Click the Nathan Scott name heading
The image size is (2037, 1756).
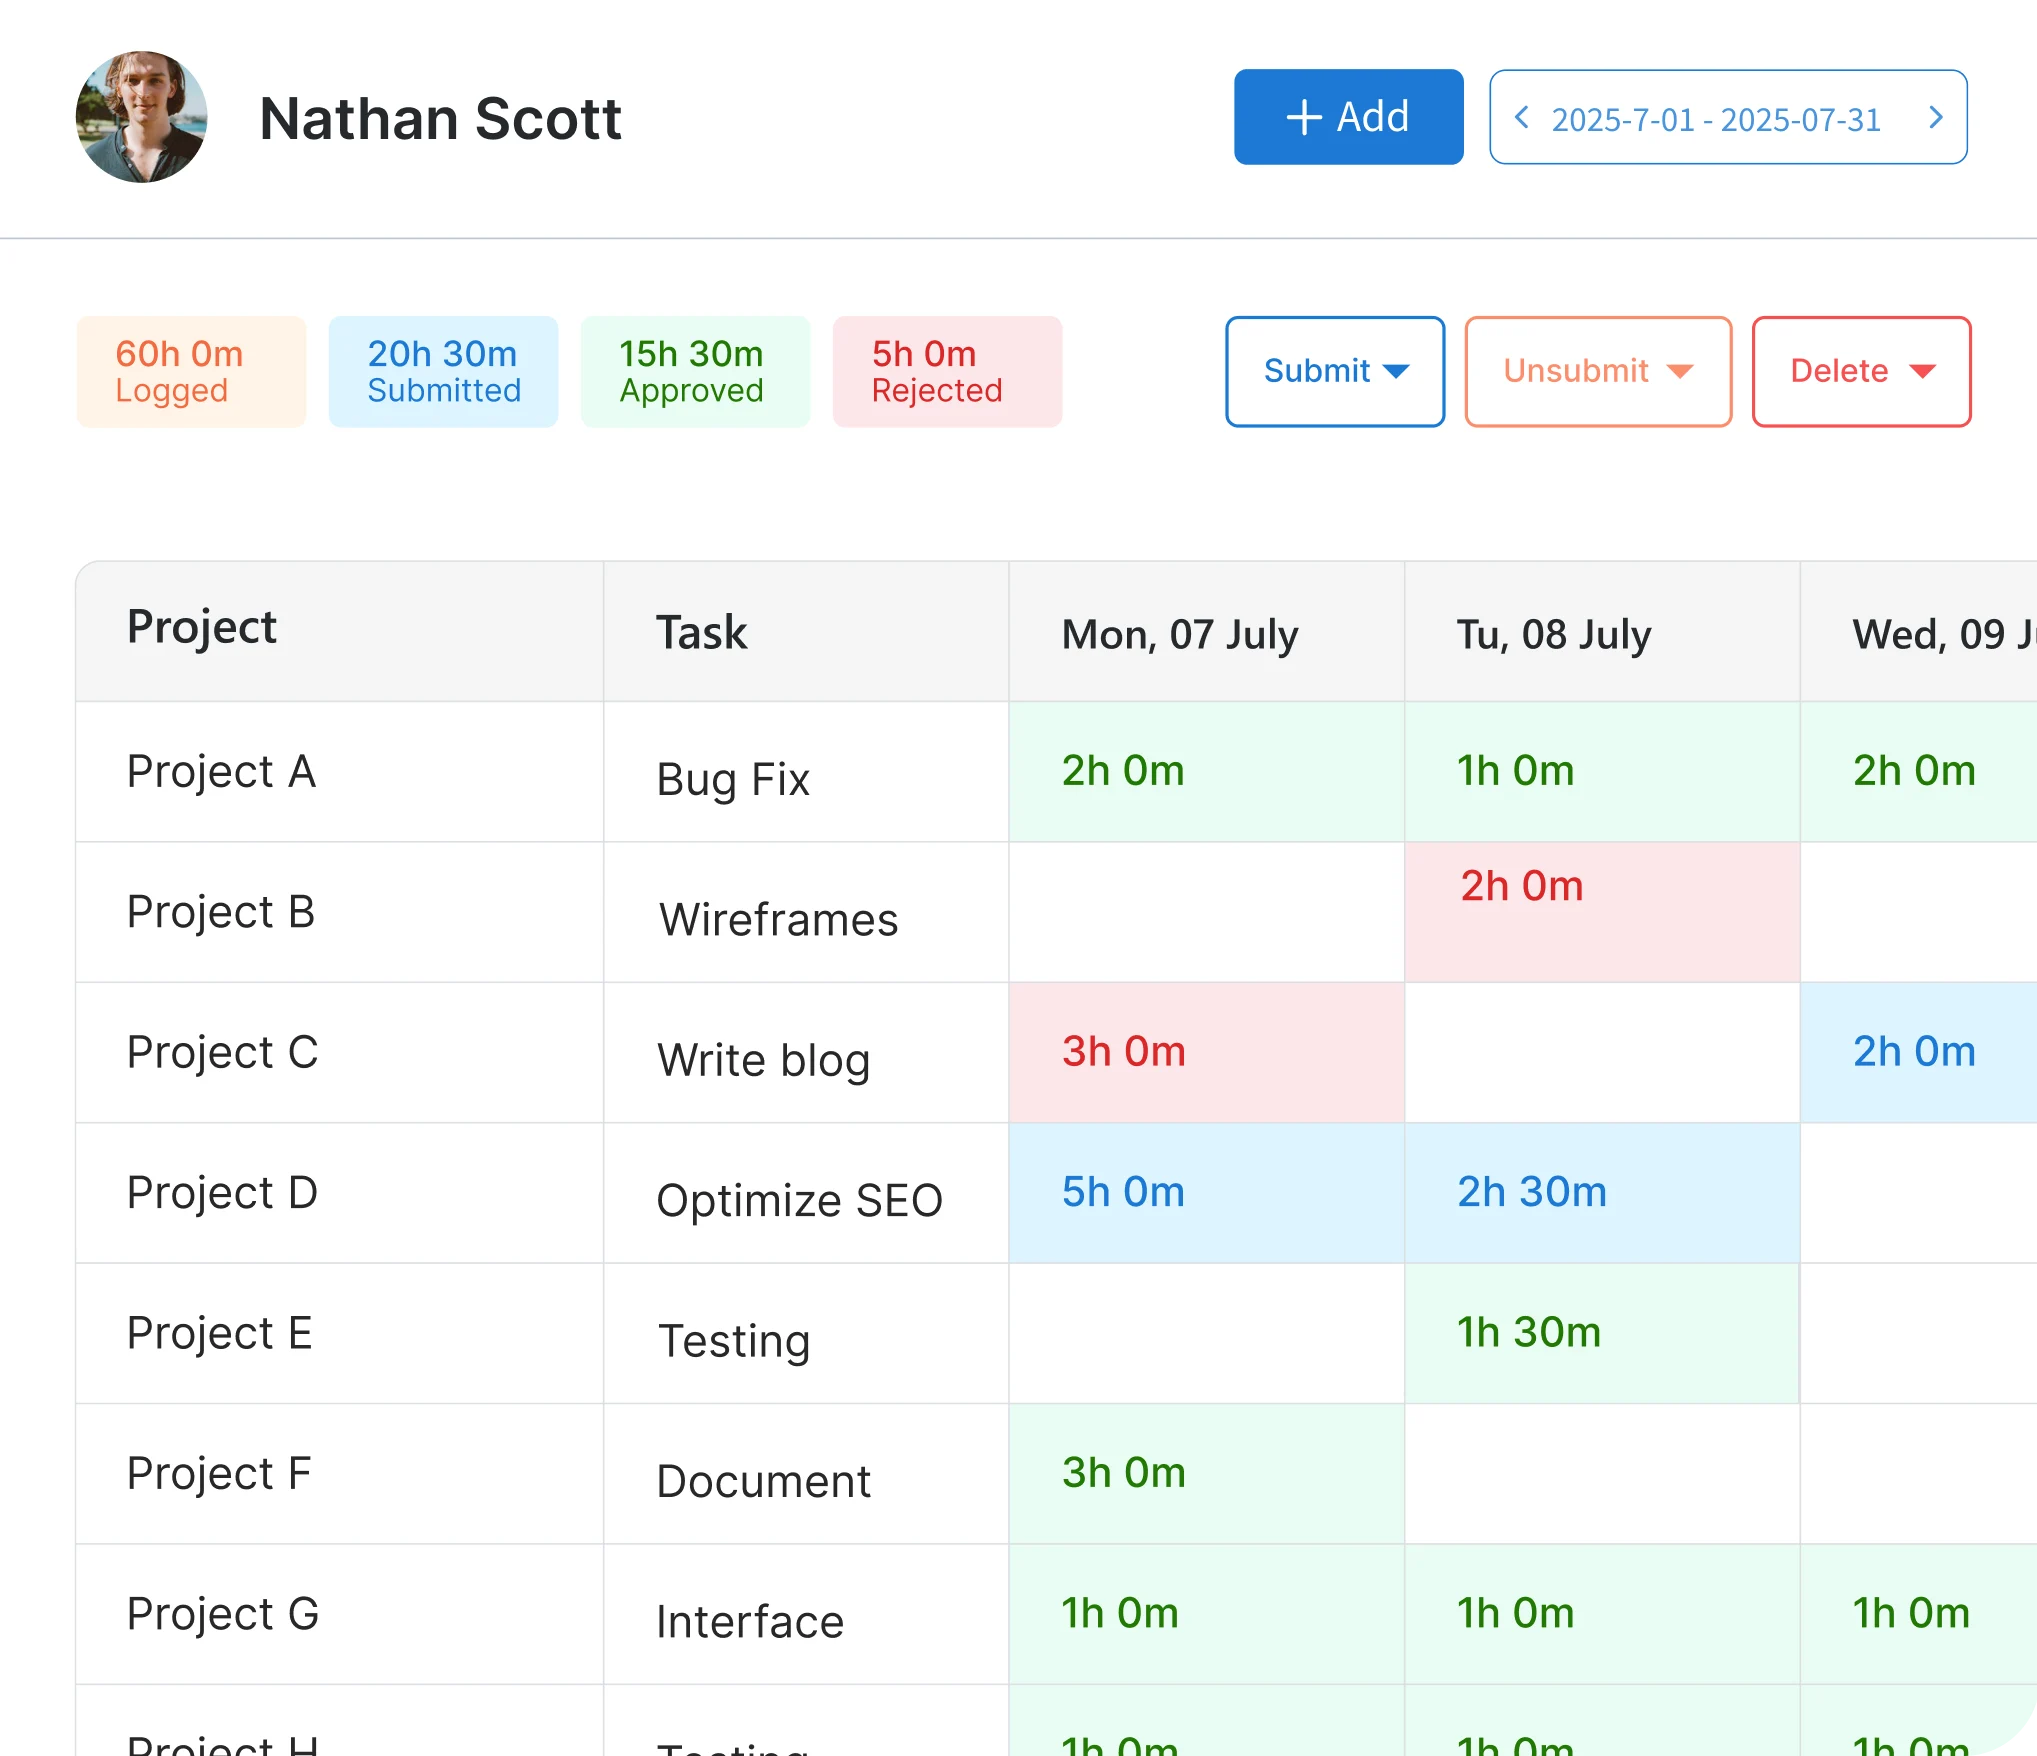click(x=440, y=118)
